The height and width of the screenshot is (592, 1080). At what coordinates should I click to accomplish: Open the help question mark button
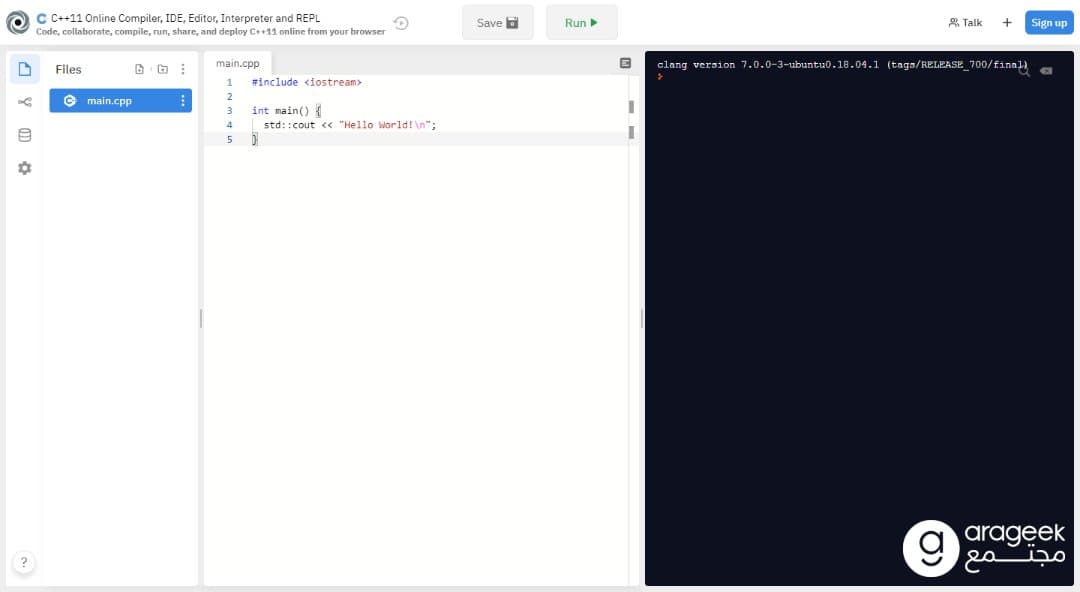(23, 562)
